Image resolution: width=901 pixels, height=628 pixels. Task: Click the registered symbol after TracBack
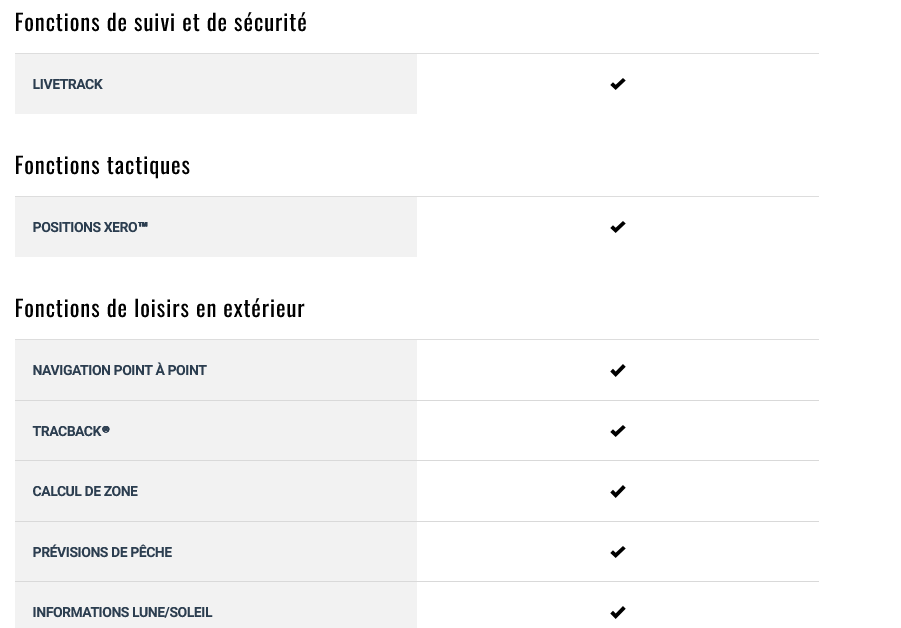[106, 429]
